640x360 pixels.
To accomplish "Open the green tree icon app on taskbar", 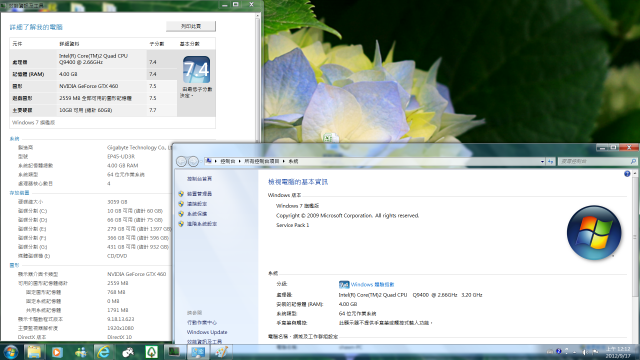I will [151, 352].
